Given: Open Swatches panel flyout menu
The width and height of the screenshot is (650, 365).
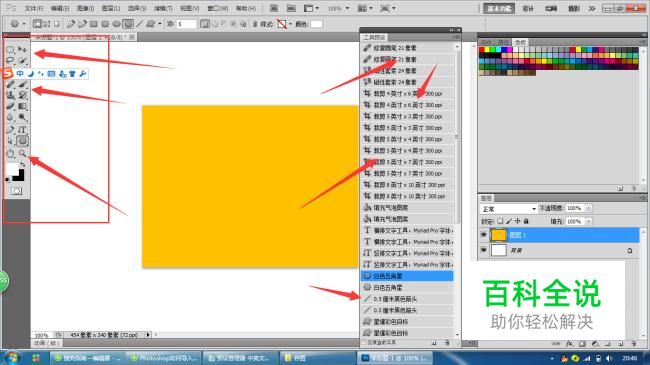Looking at the screenshot, I should tap(642, 42).
